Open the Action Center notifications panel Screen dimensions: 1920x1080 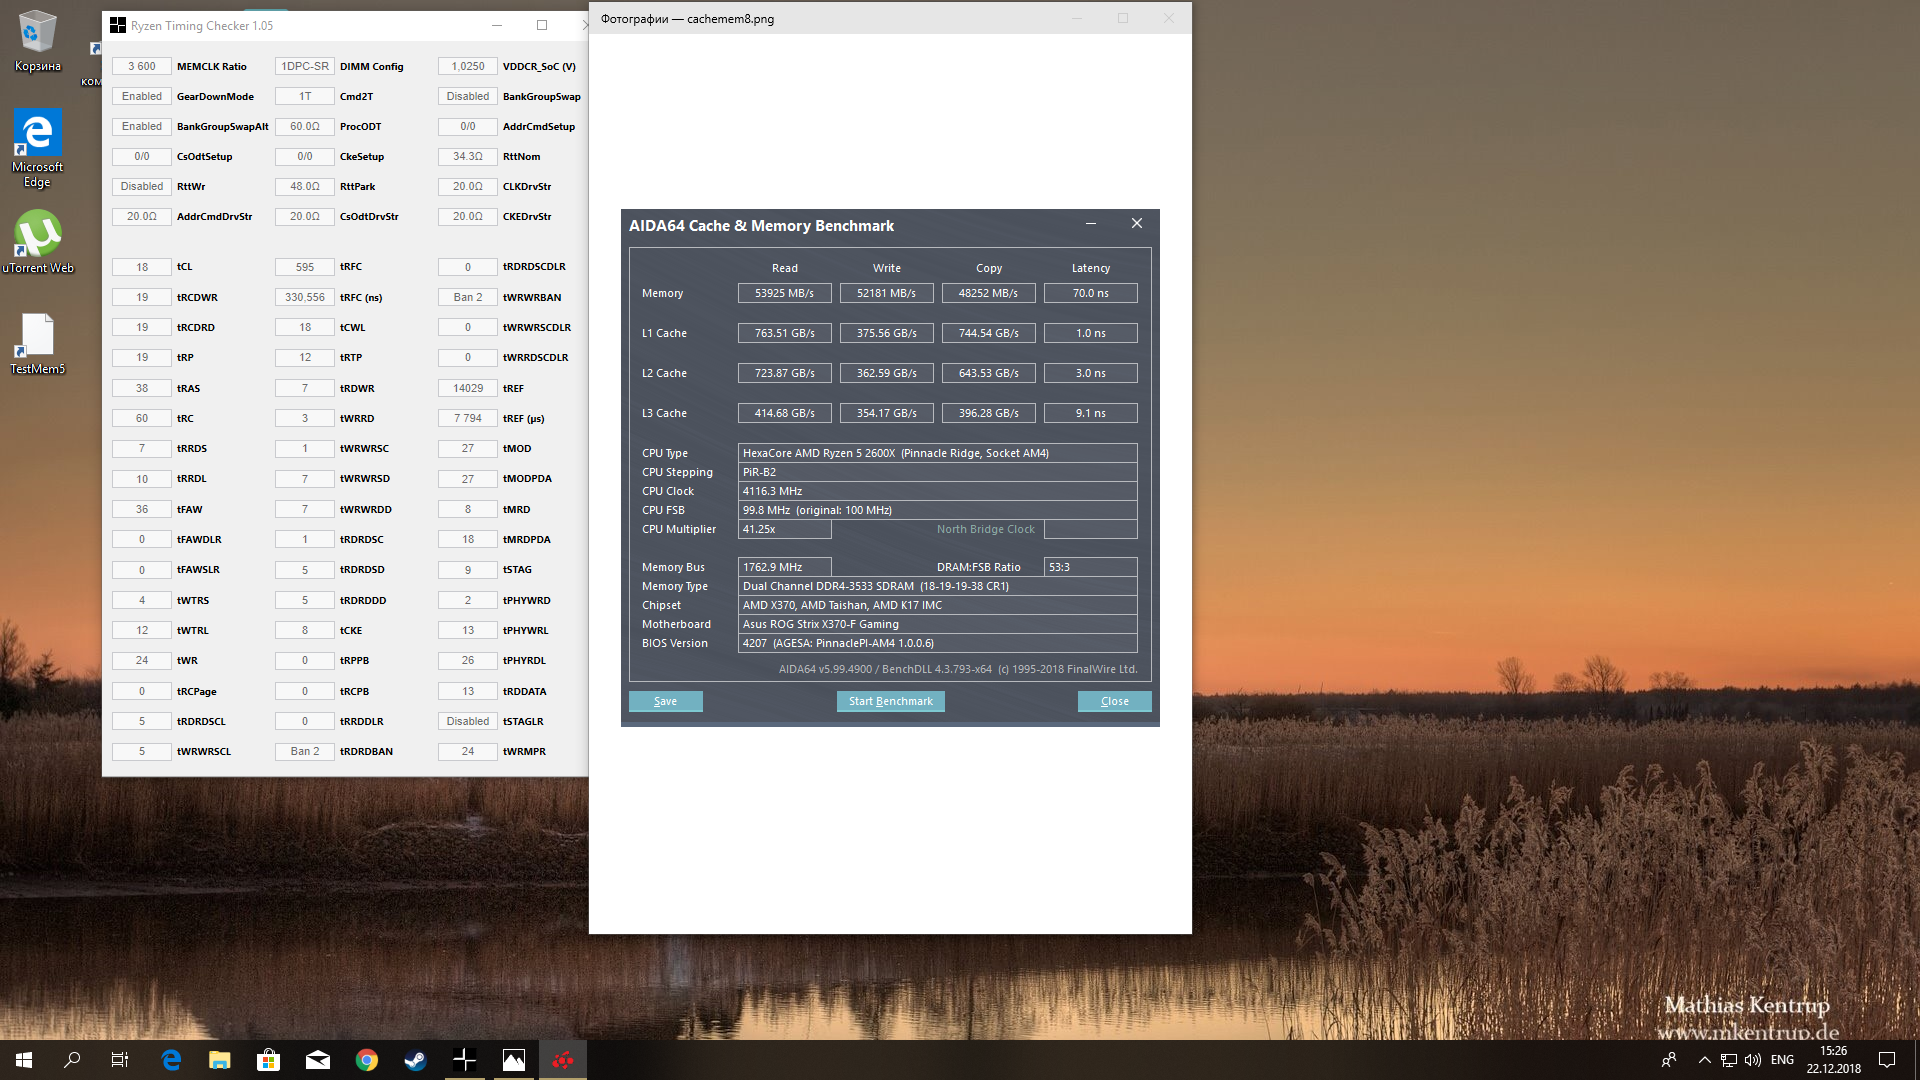click(1887, 1060)
